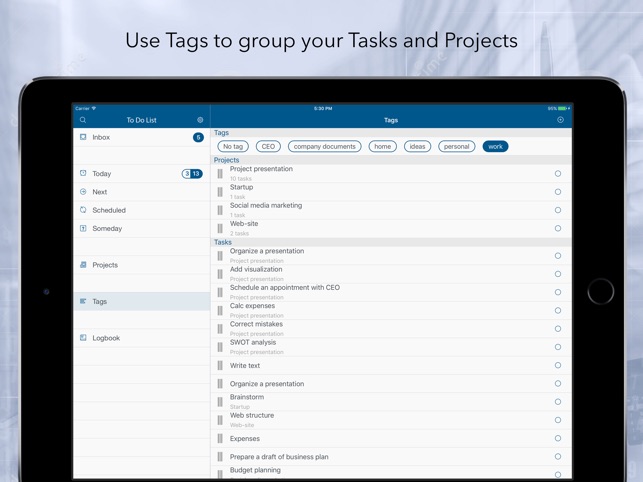Screen dimensions: 643x482
Task: Complete the Brainstorm task circle
Action: (x=558, y=402)
